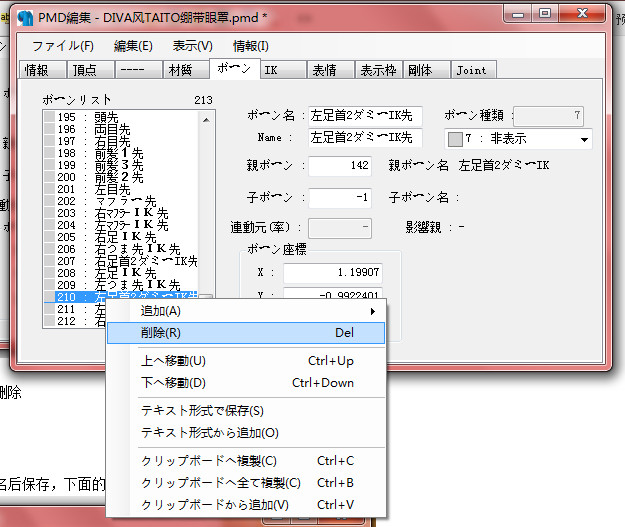625x527 pixels.
Task: Select bone 200 : 前髪2先
Action: point(122,177)
